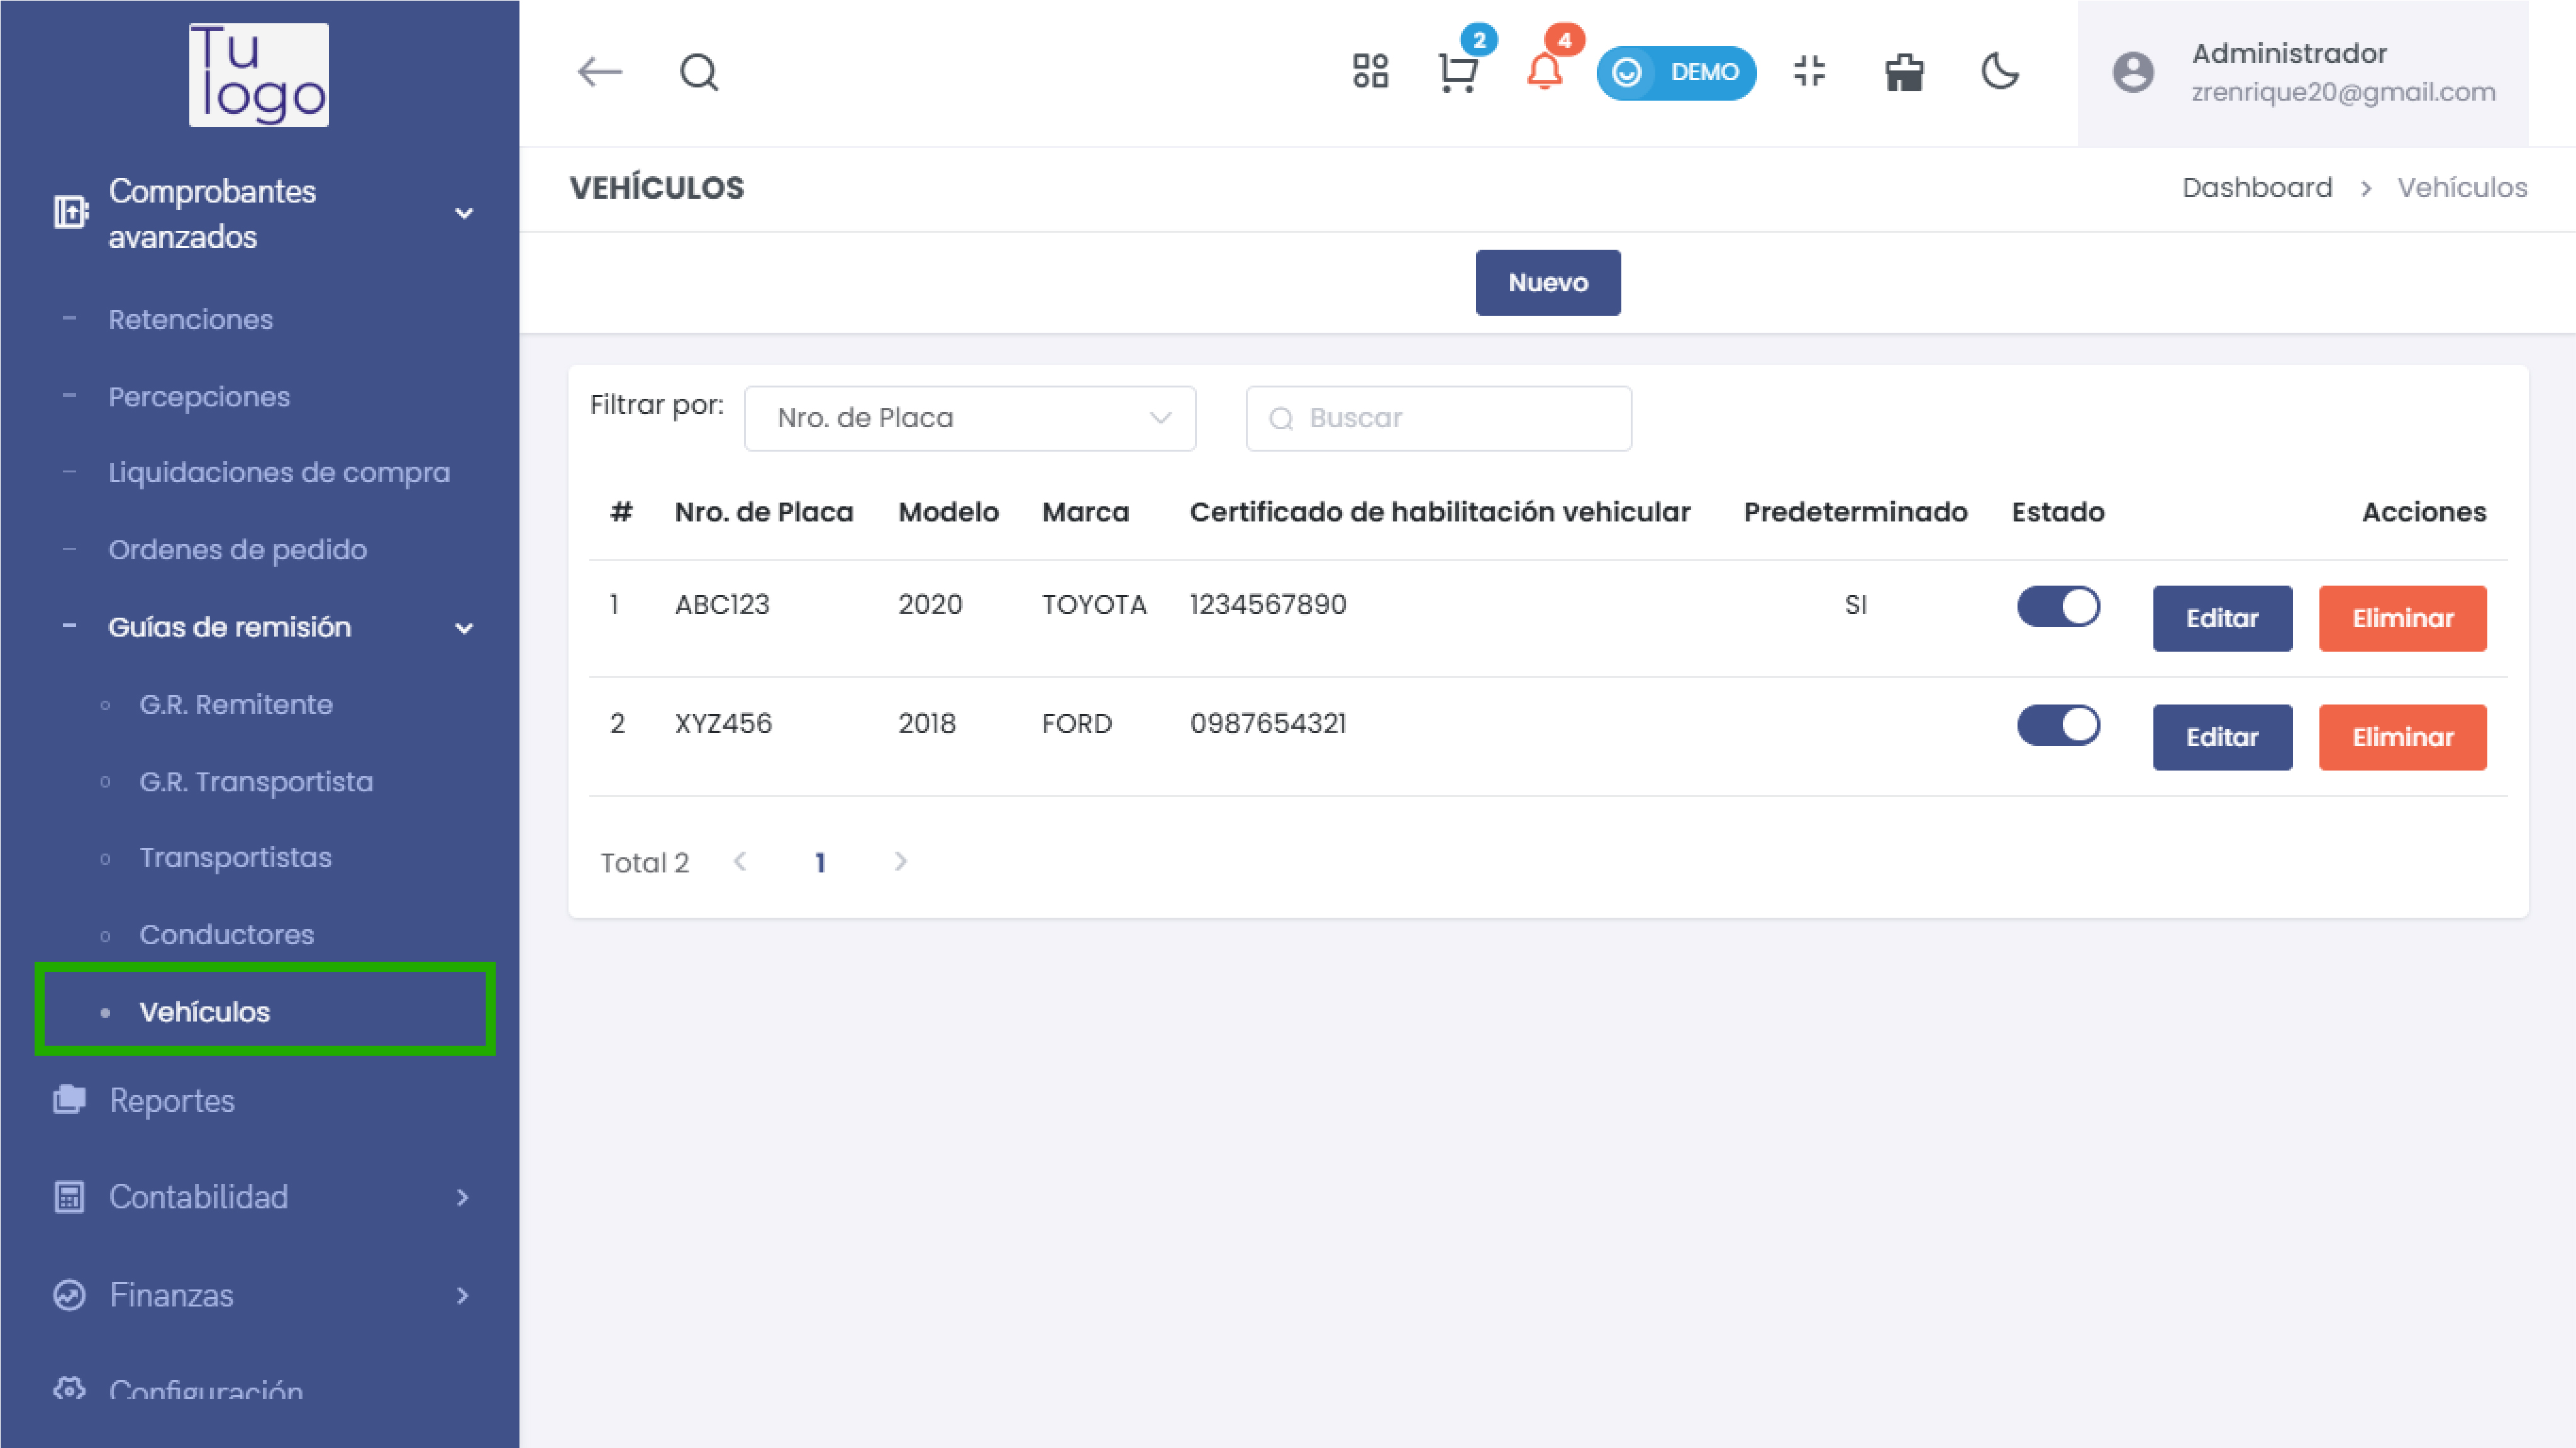Toggle Estado switch for XYZ456
Image resolution: width=2576 pixels, height=1448 pixels.
point(2058,725)
